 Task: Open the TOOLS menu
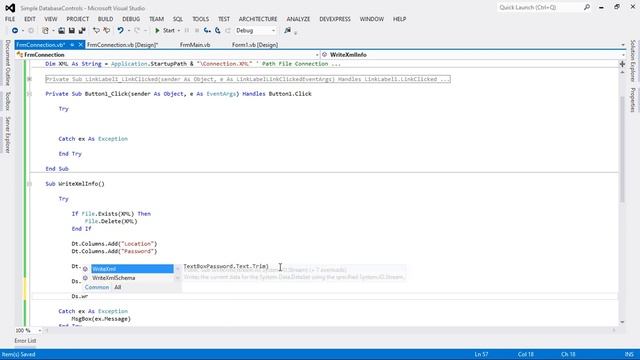(x=200, y=19)
